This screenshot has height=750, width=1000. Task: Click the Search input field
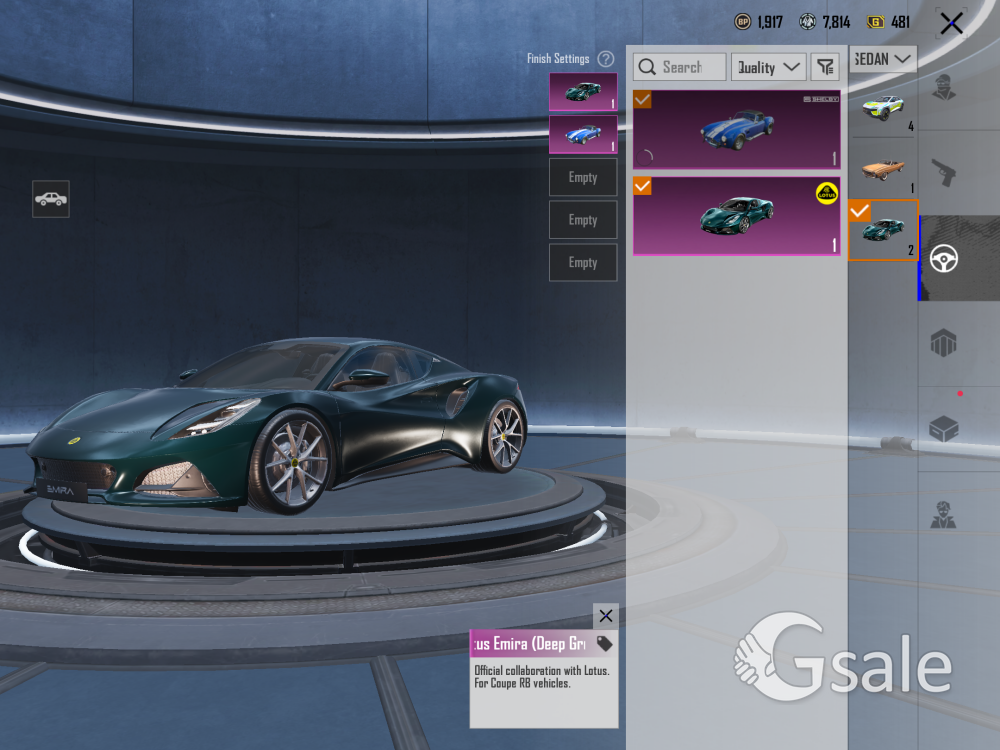click(x=681, y=67)
